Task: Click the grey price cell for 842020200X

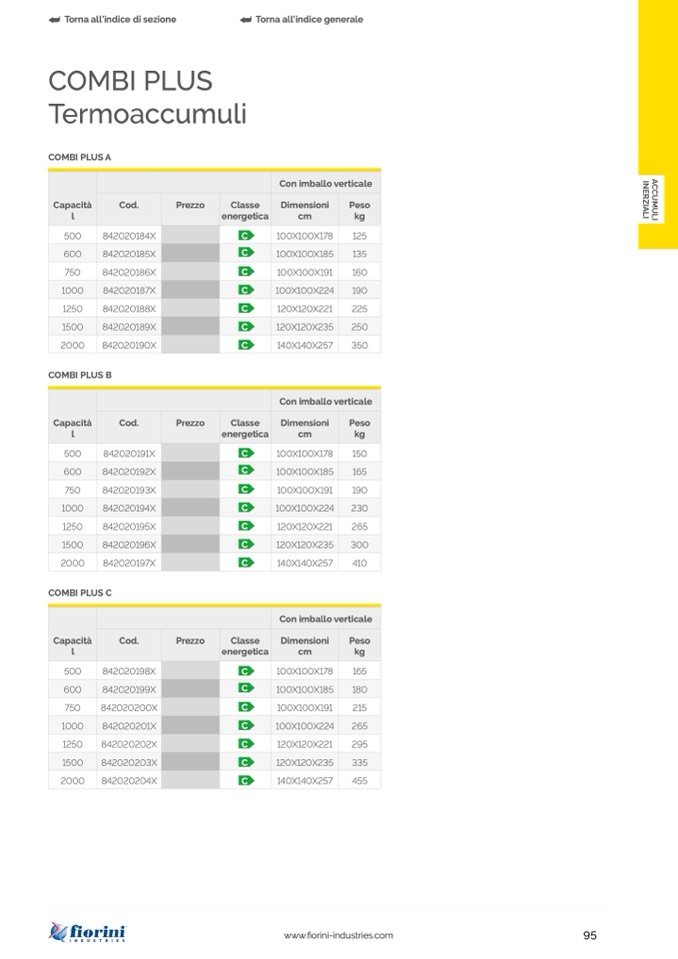Action: point(190,707)
